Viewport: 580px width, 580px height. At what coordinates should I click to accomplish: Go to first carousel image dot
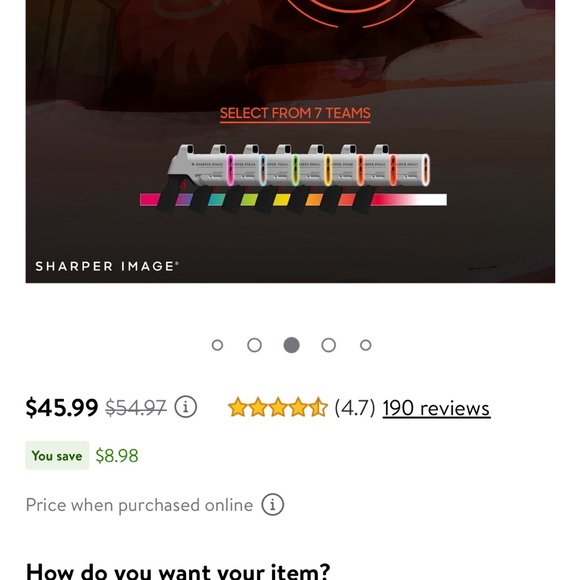coord(217,345)
